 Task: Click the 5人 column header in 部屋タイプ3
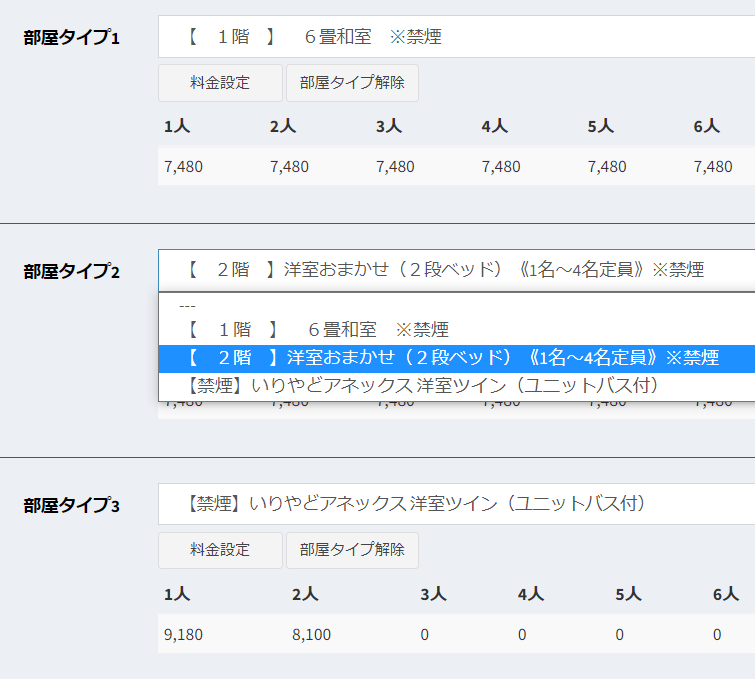[628, 594]
